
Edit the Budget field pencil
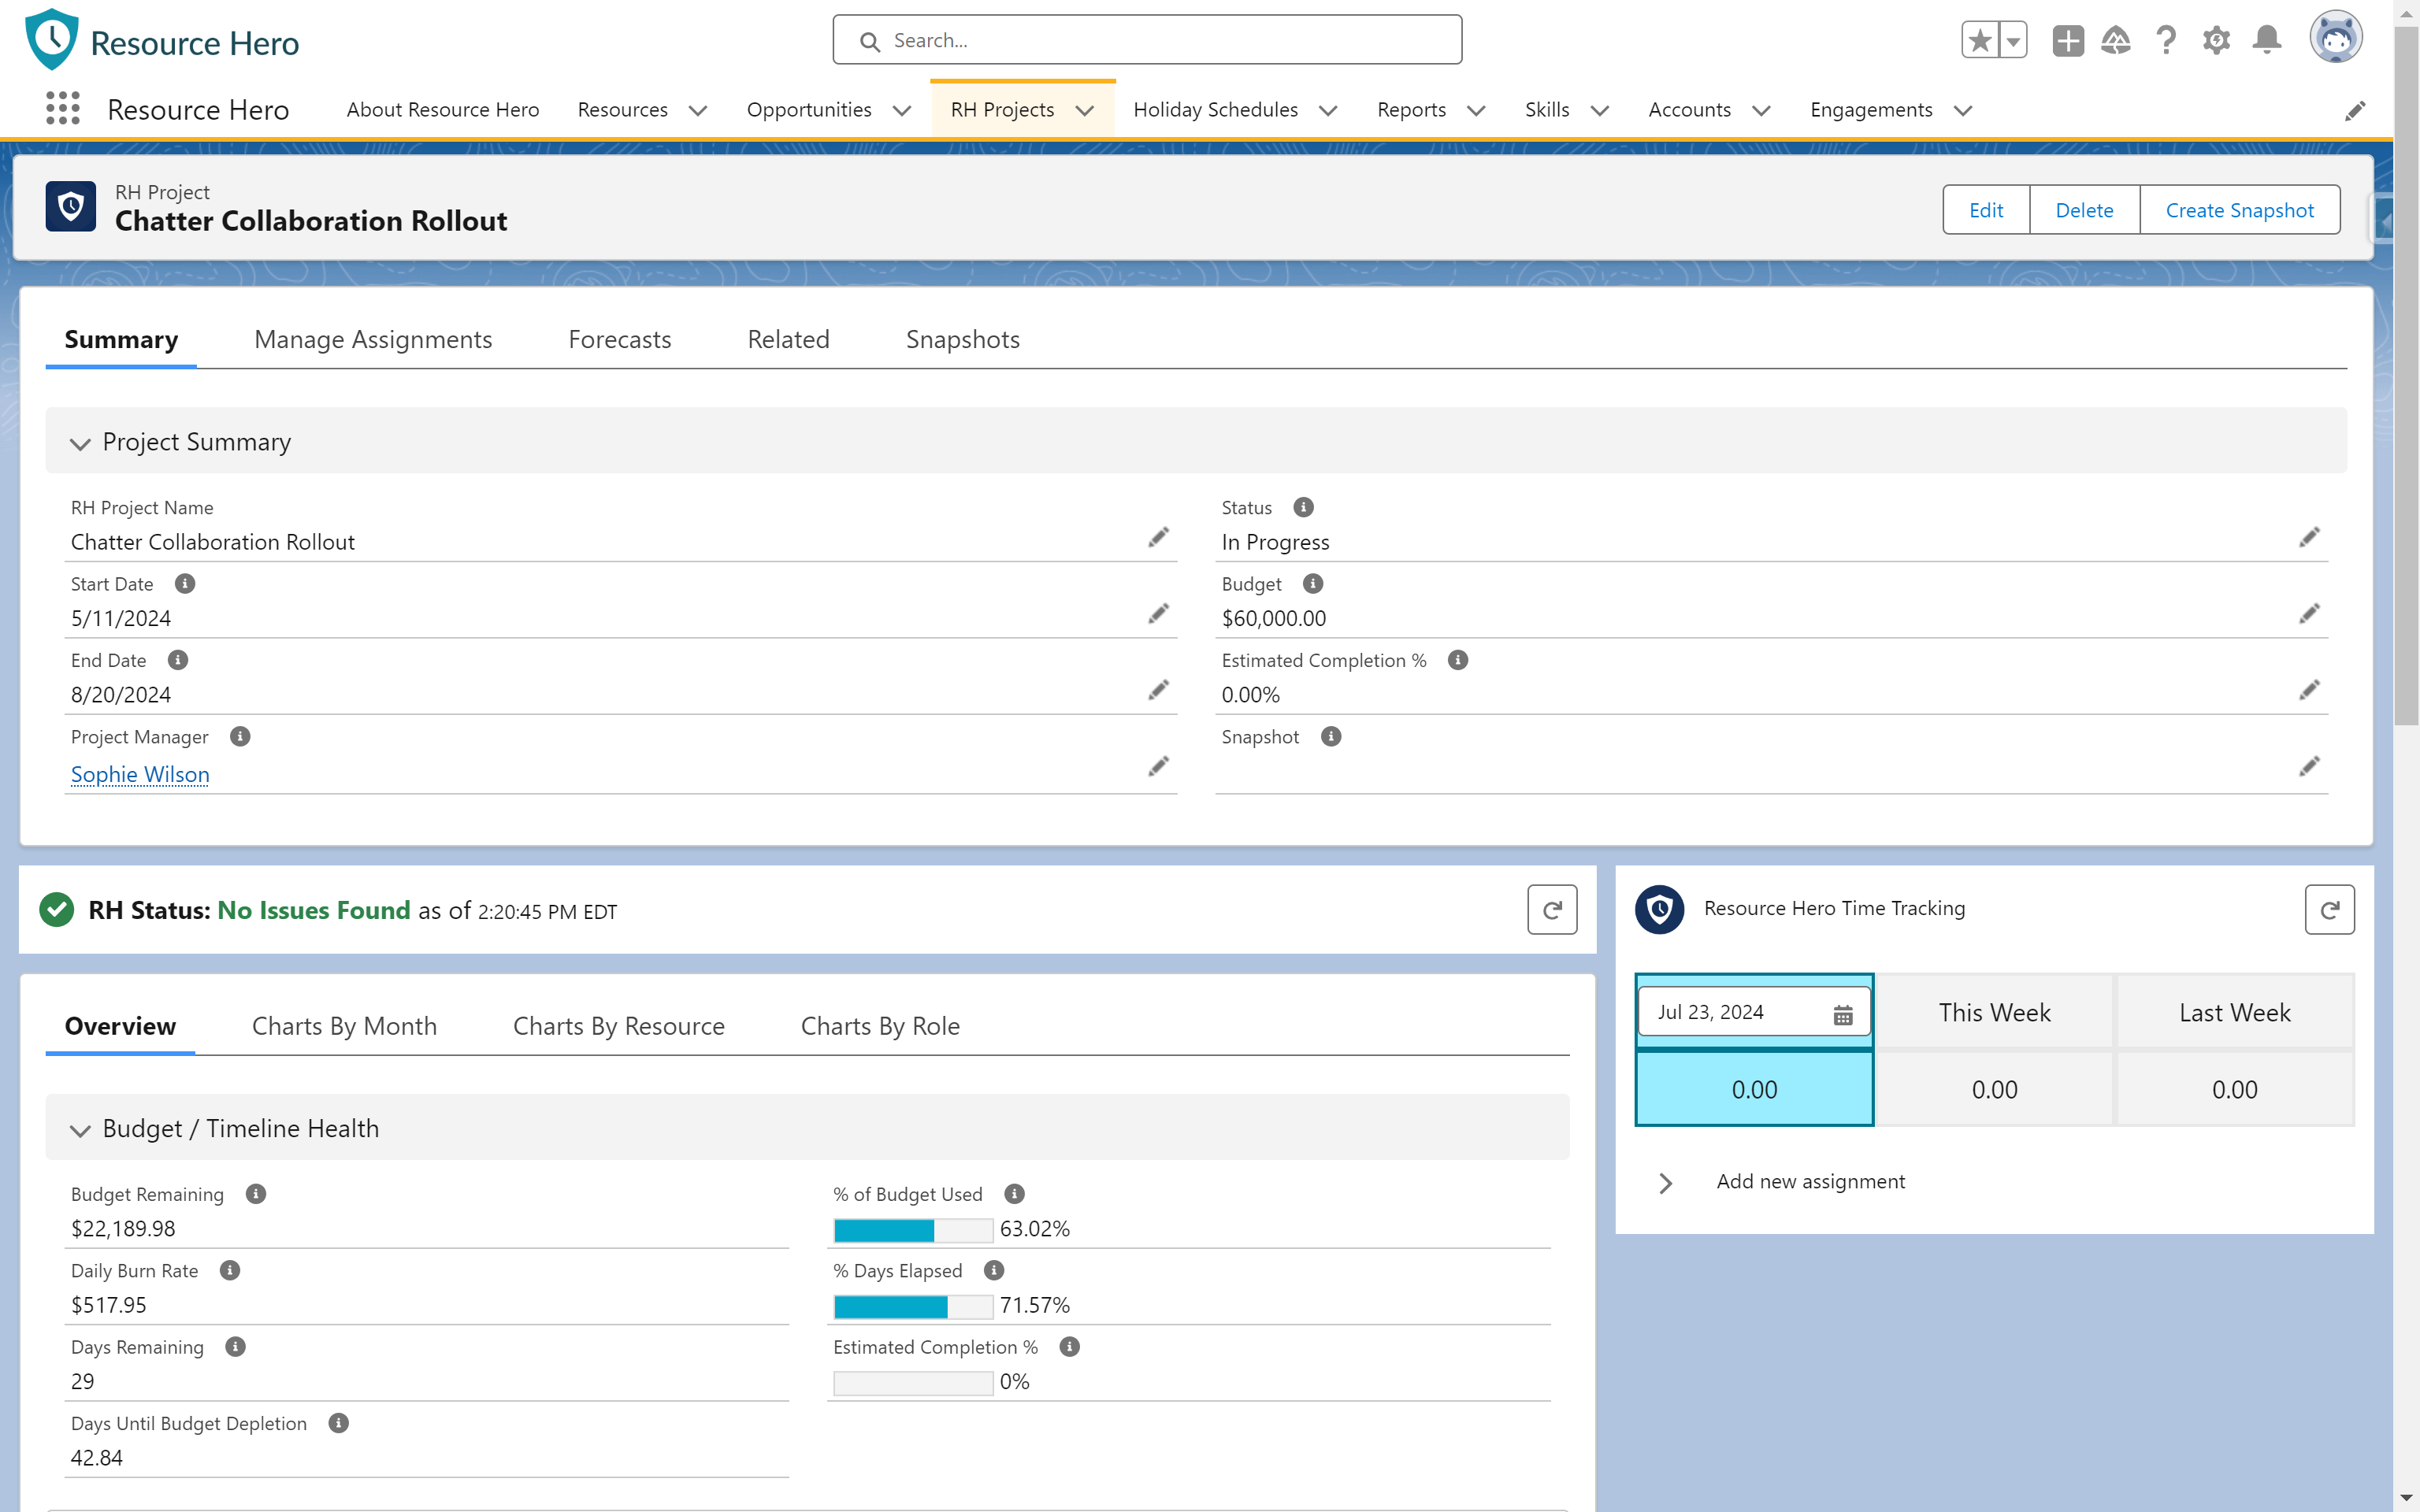(2309, 614)
